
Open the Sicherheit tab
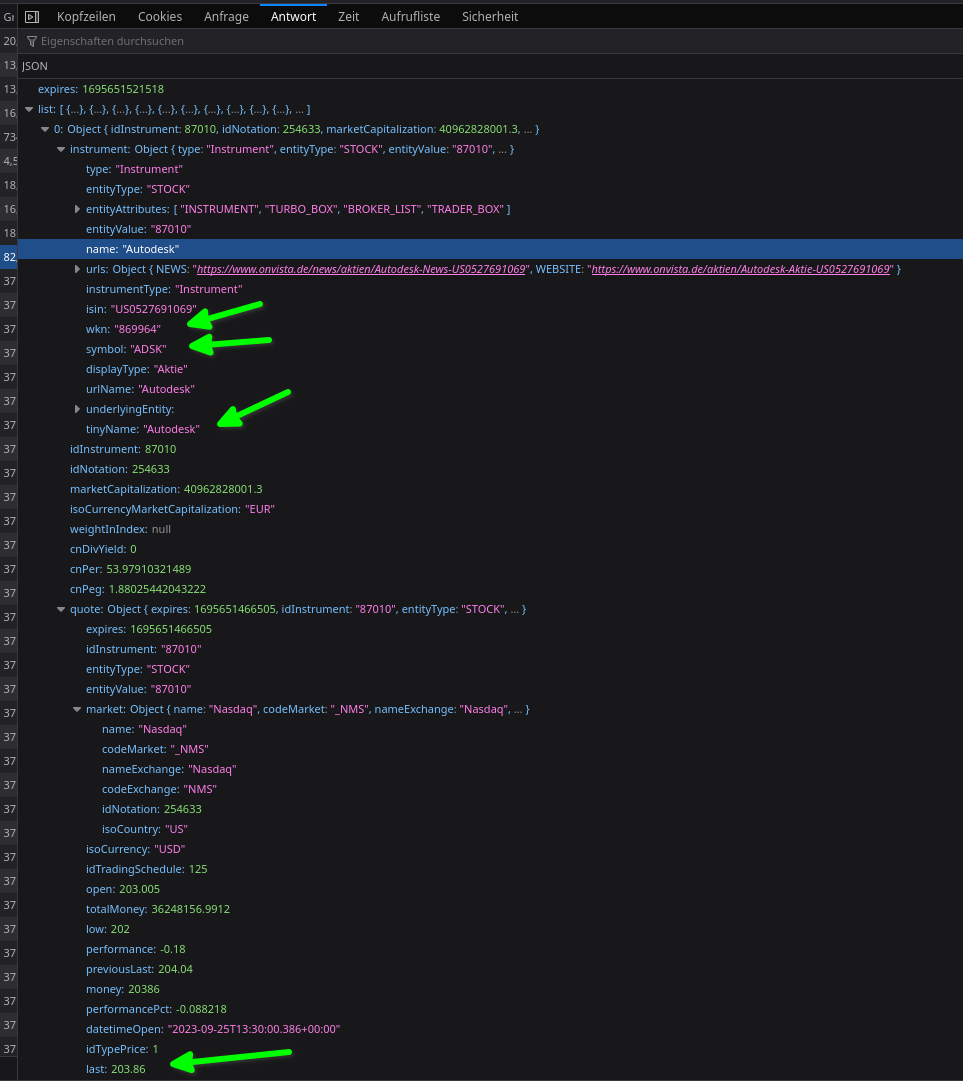(489, 17)
